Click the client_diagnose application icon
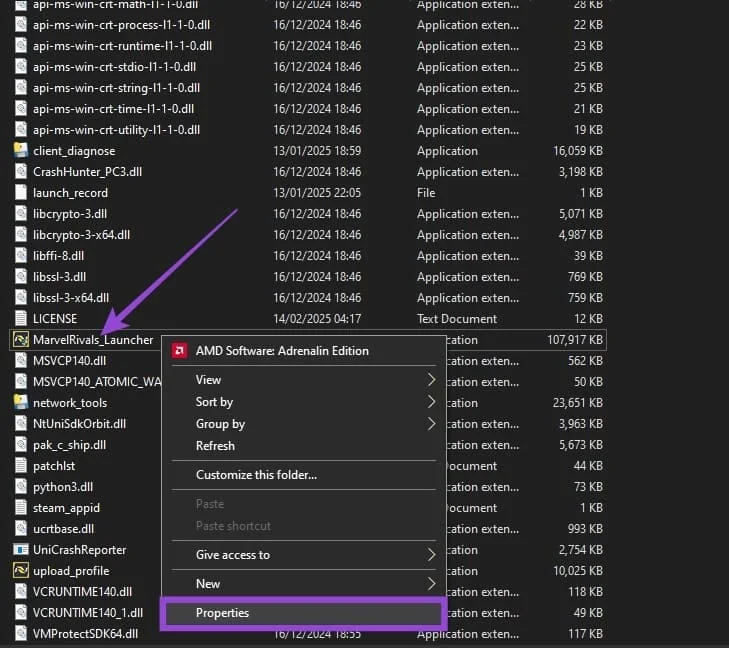This screenshot has width=729, height=648. (x=21, y=151)
